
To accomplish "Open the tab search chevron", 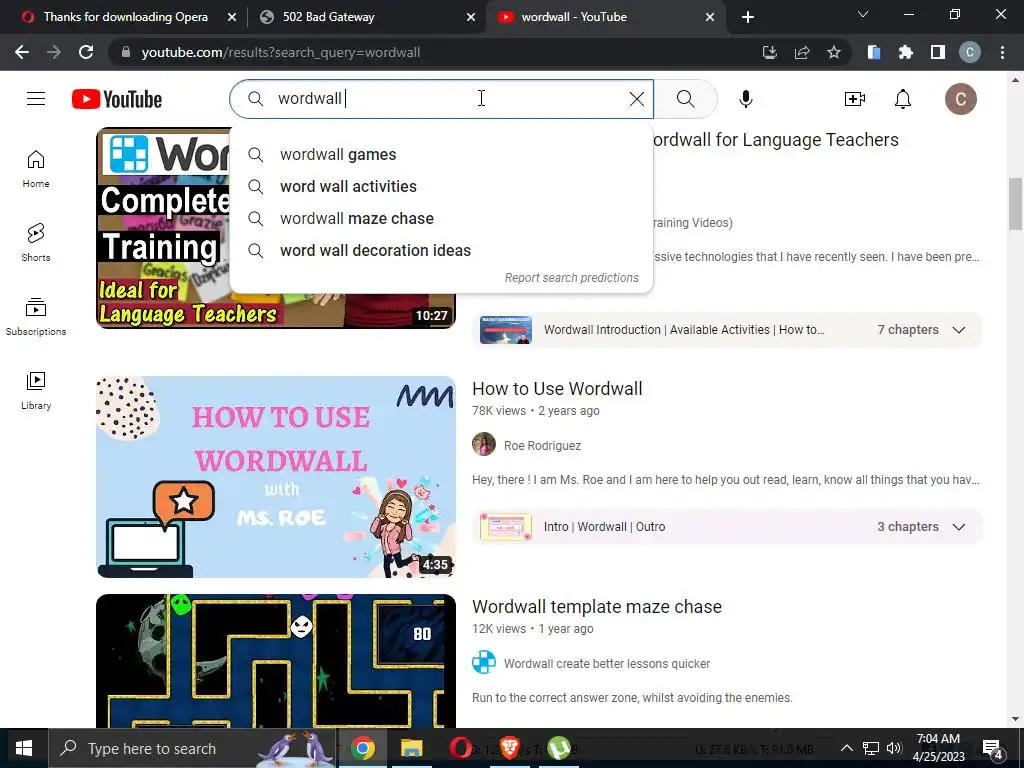I will click(863, 14).
